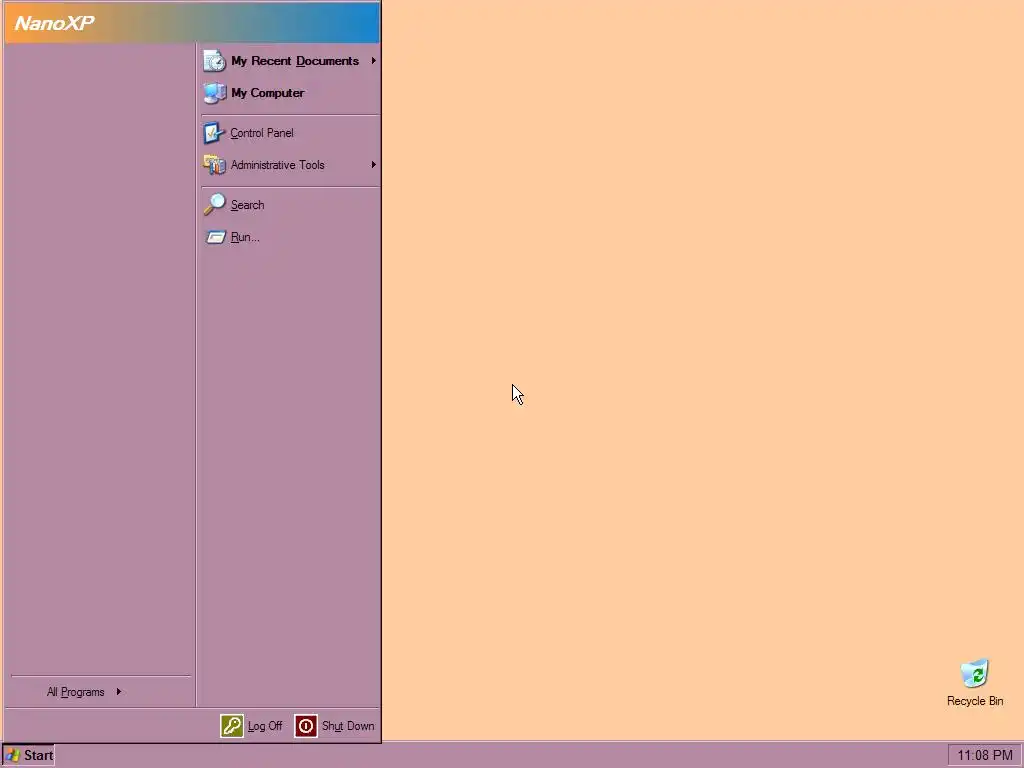Viewport: 1024px width, 768px height.
Task: Click the Recycle Bin label text
Action: 975,701
